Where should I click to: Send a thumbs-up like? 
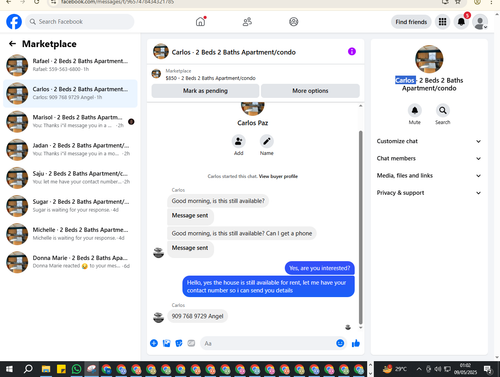click(356, 343)
